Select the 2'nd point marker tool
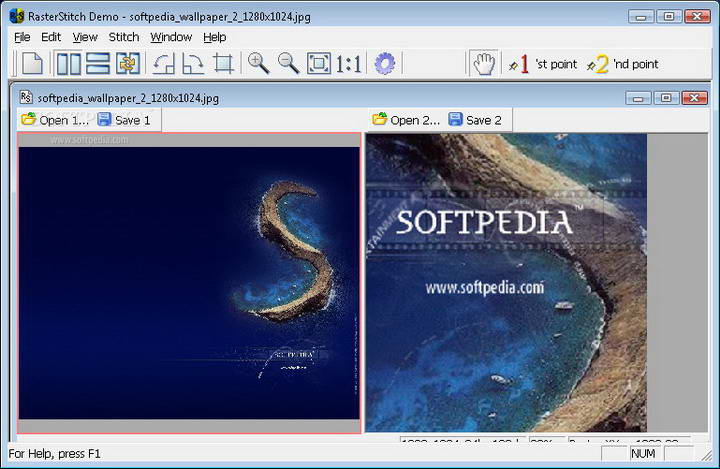Image resolution: width=720 pixels, height=469 pixels. pos(623,64)
